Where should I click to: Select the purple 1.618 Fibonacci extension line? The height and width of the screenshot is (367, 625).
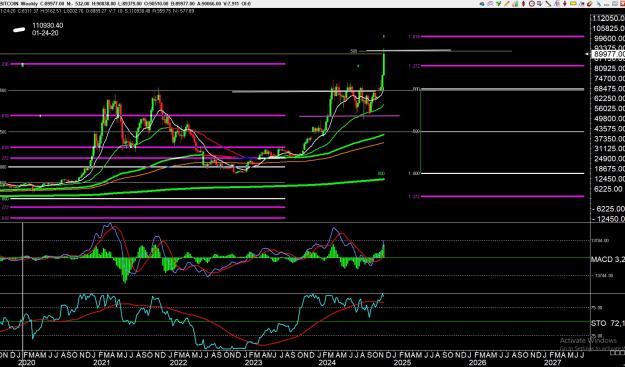pyautogui.click(x=502, y=37)
